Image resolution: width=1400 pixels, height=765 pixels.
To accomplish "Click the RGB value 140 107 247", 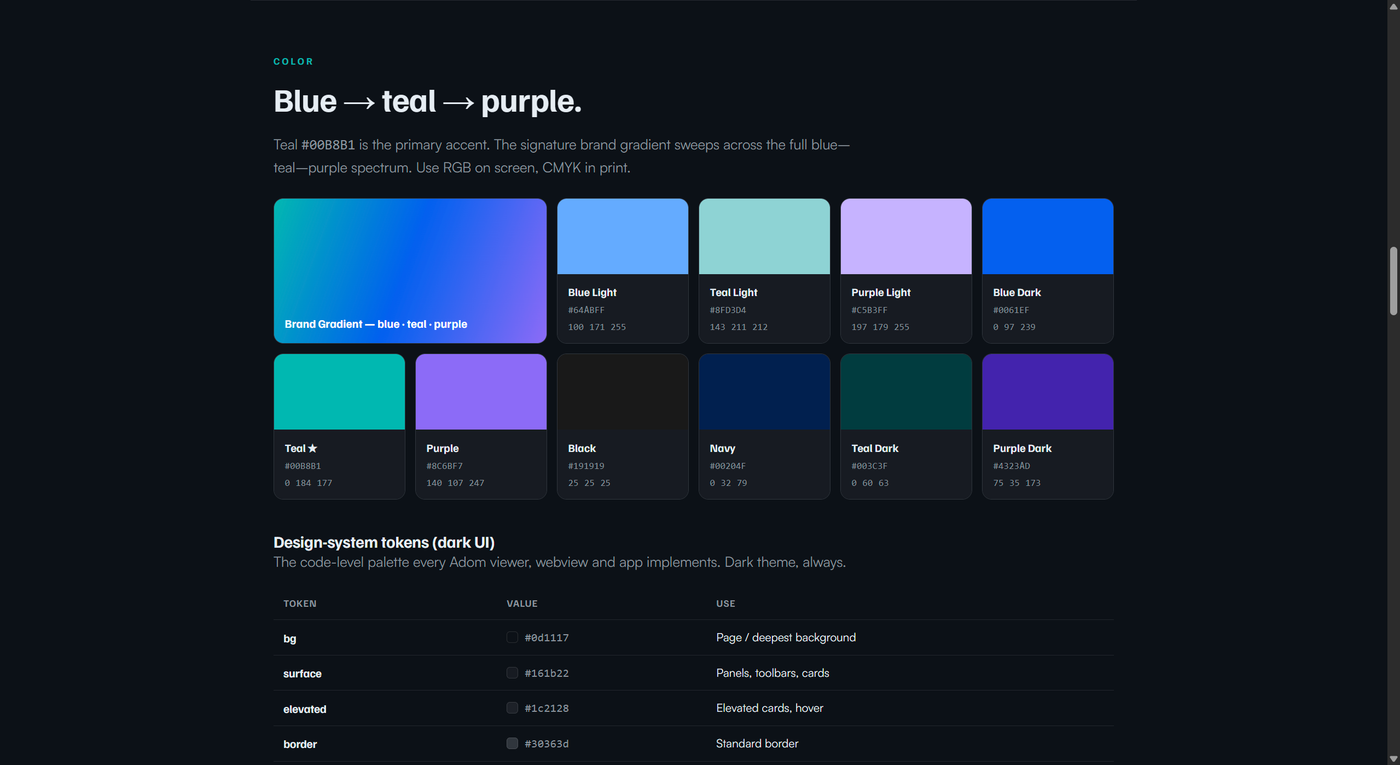I will (455, 483).
